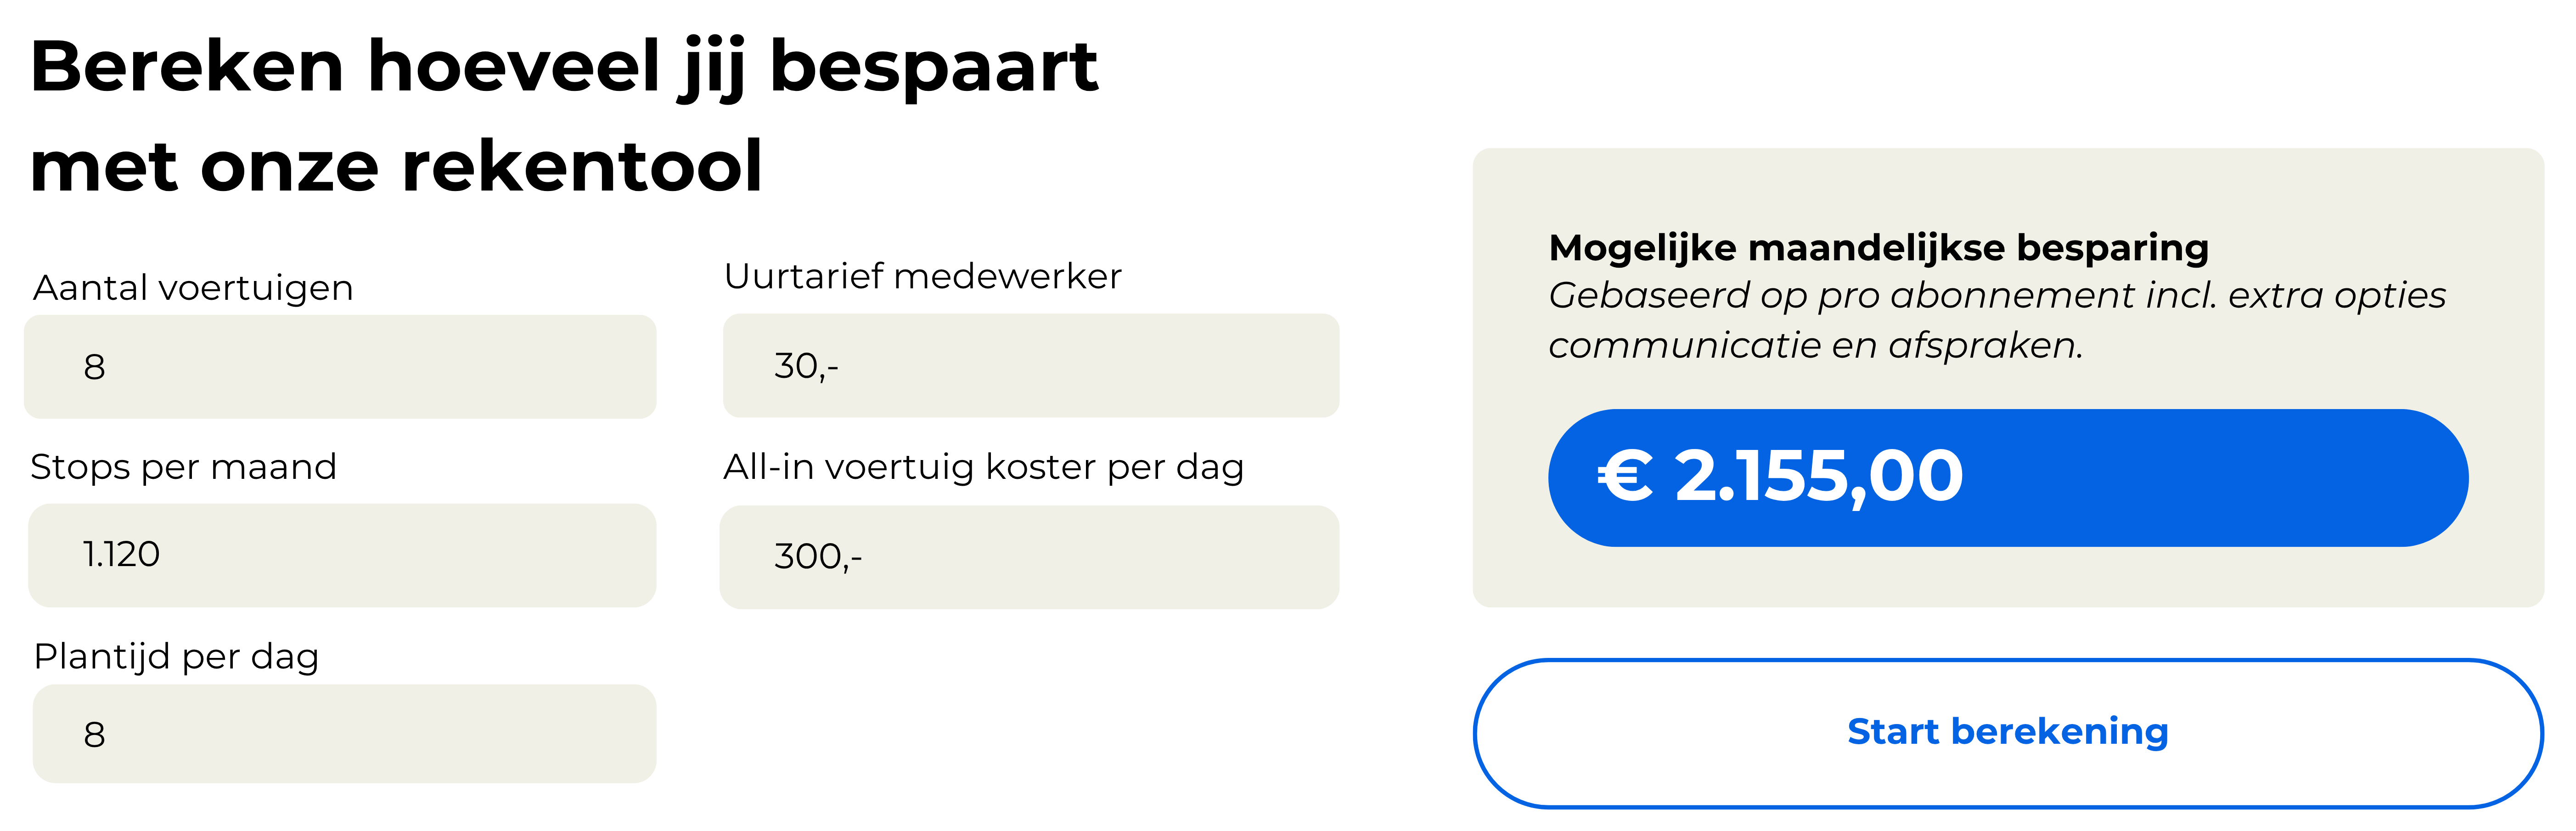Click the 300,- value in the vehicle cost field

[x=818, y=557]
